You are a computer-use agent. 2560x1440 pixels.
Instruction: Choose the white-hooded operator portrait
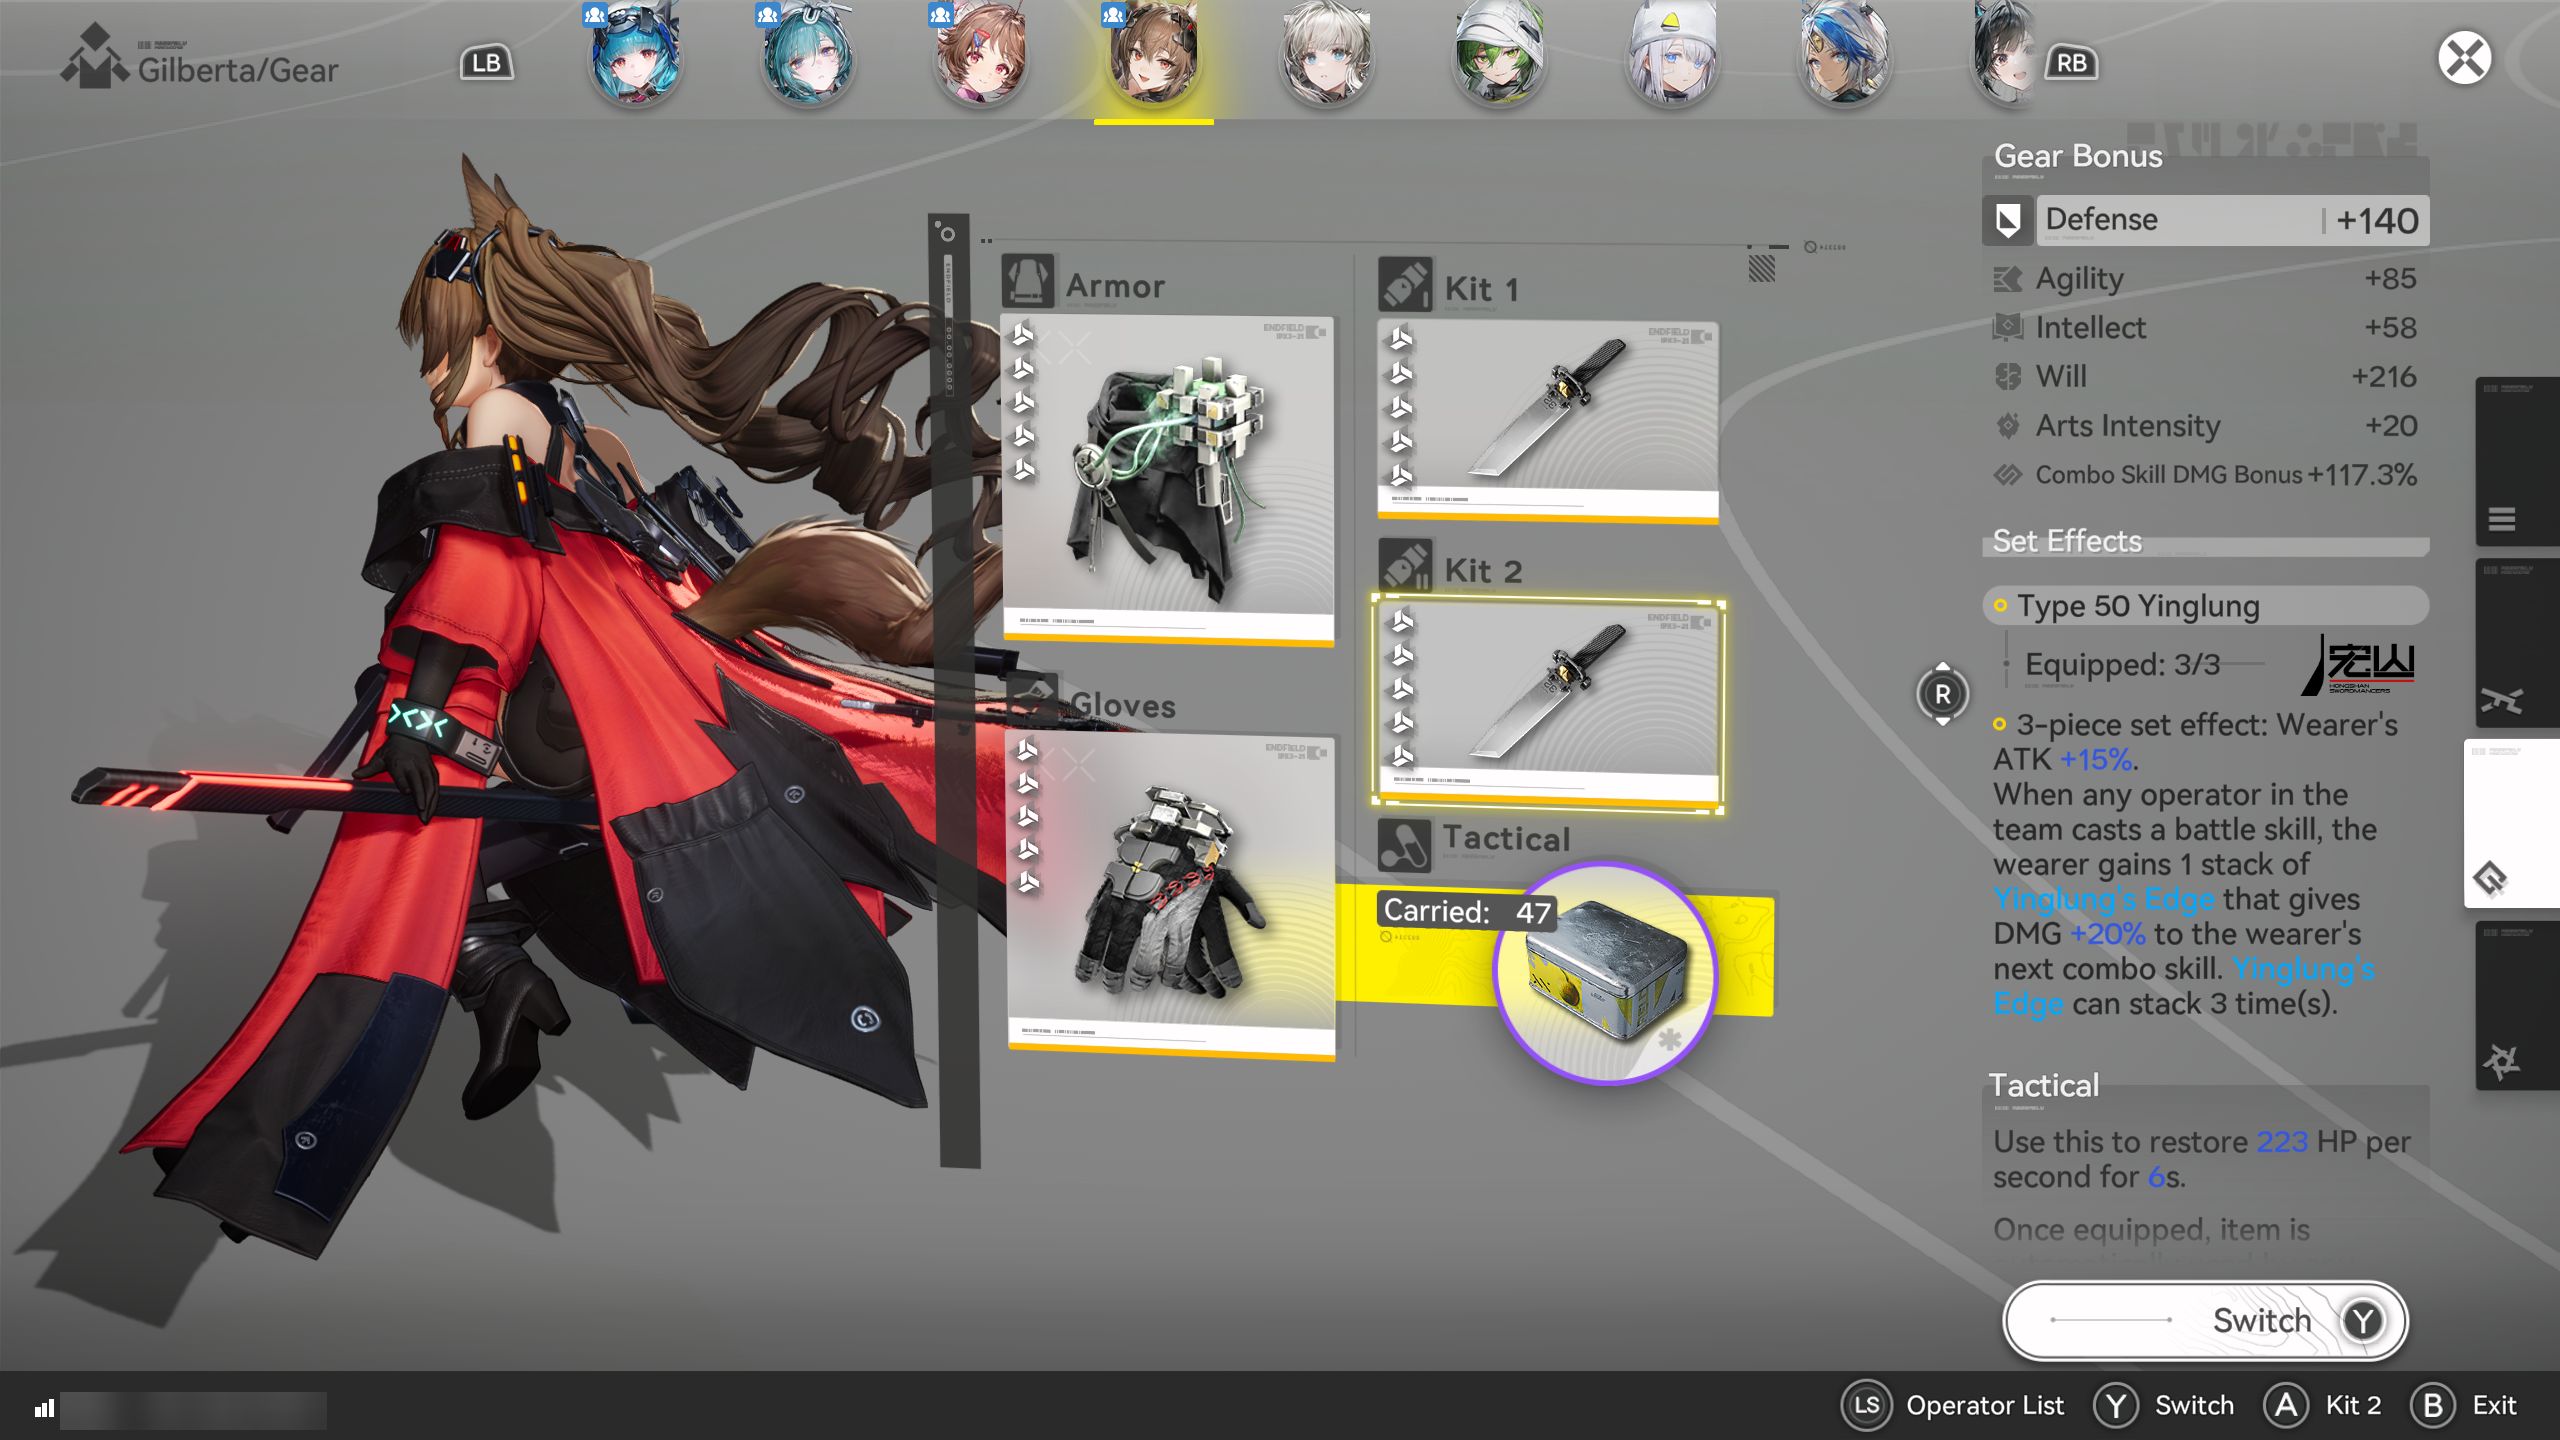1671,58
